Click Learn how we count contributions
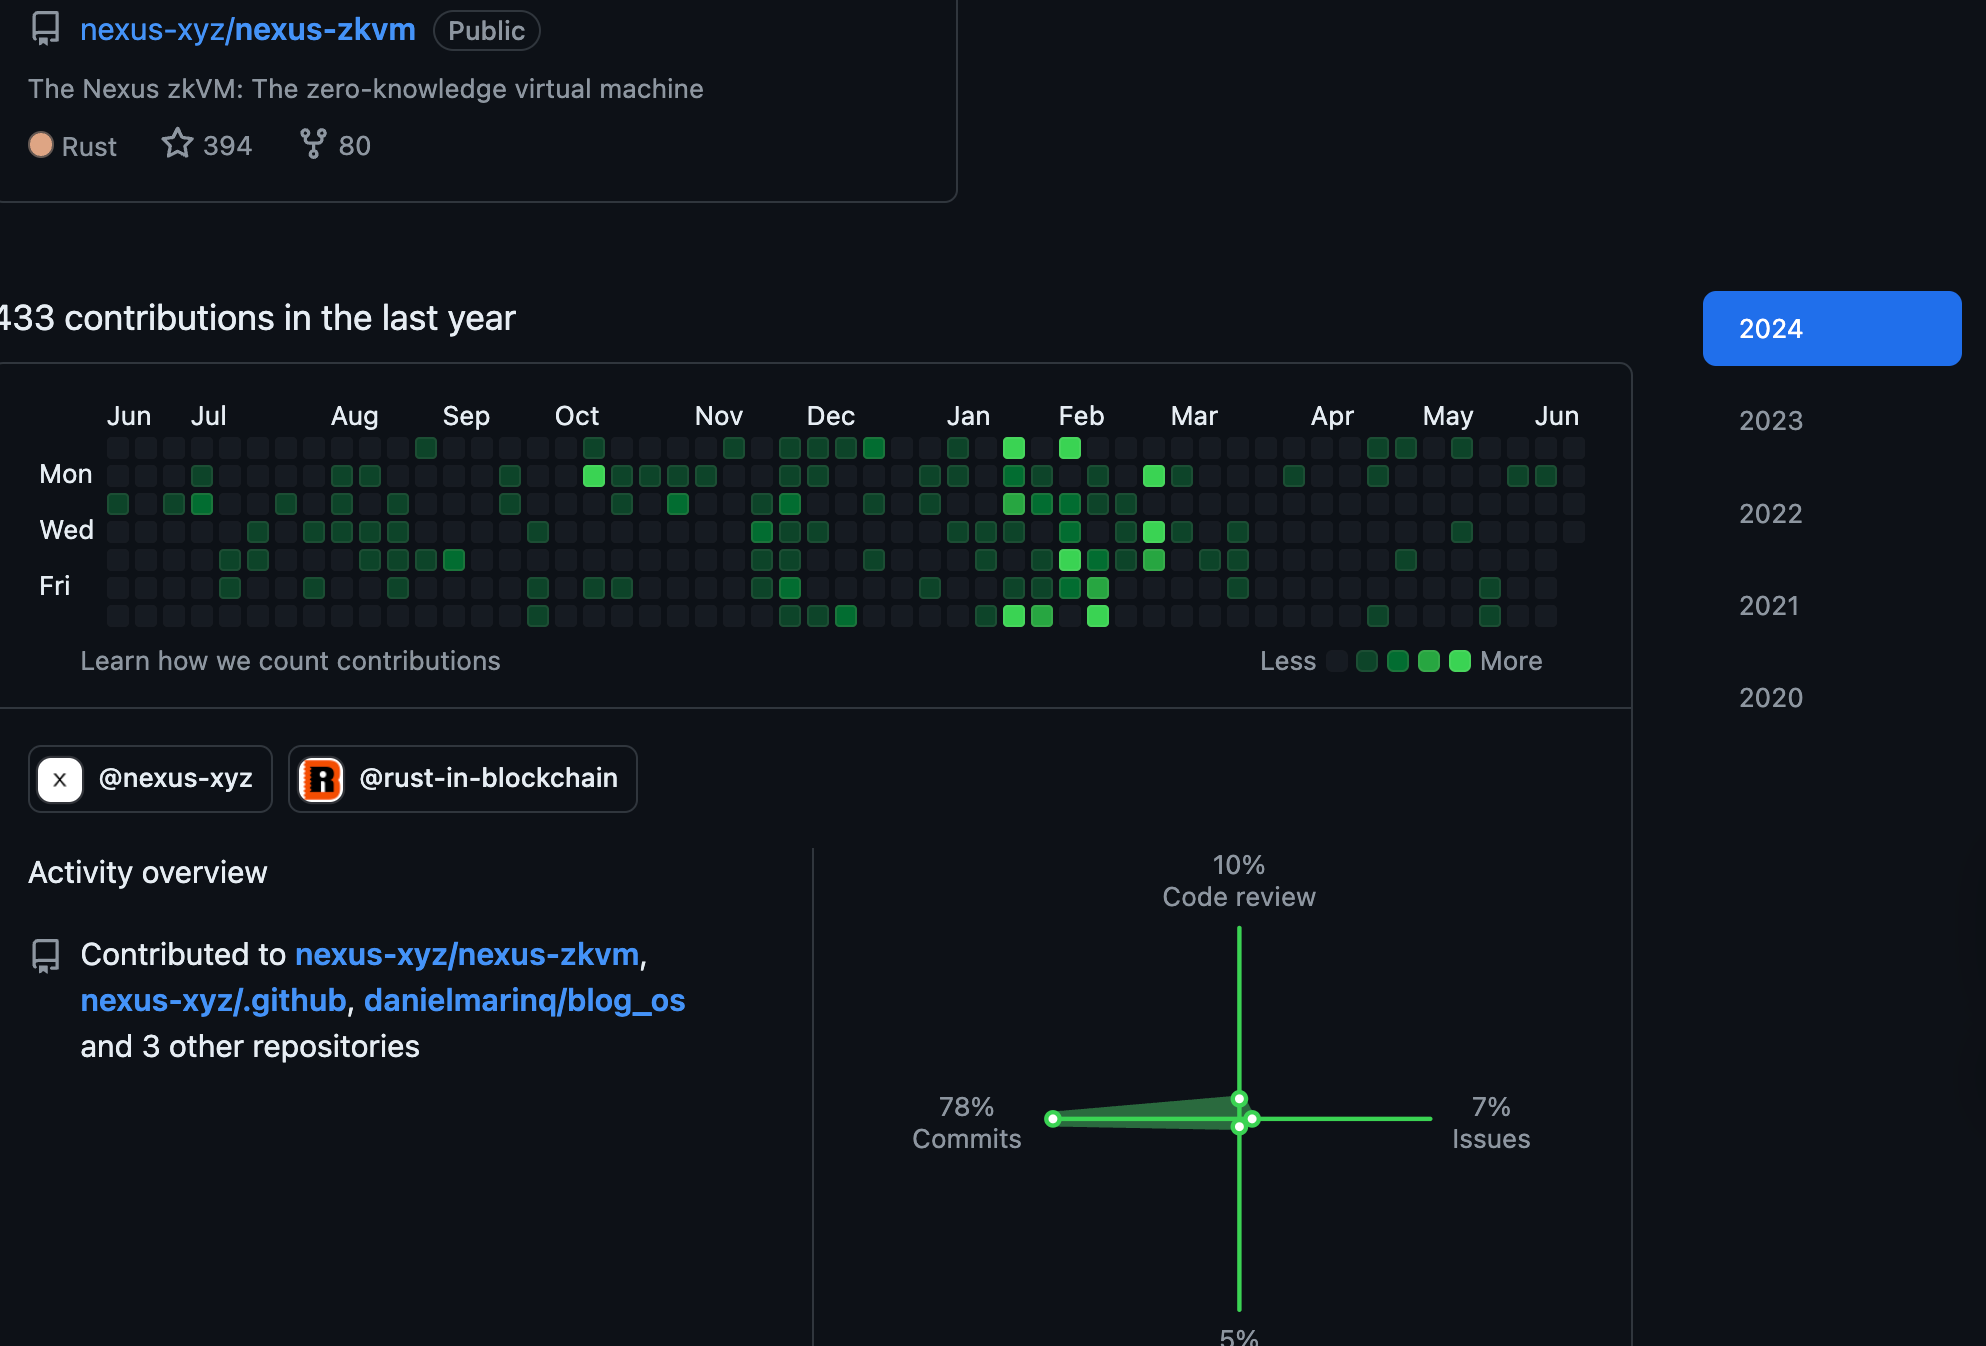The image size is (1986, 1346). pyautogui.click(x=290, y=661)
